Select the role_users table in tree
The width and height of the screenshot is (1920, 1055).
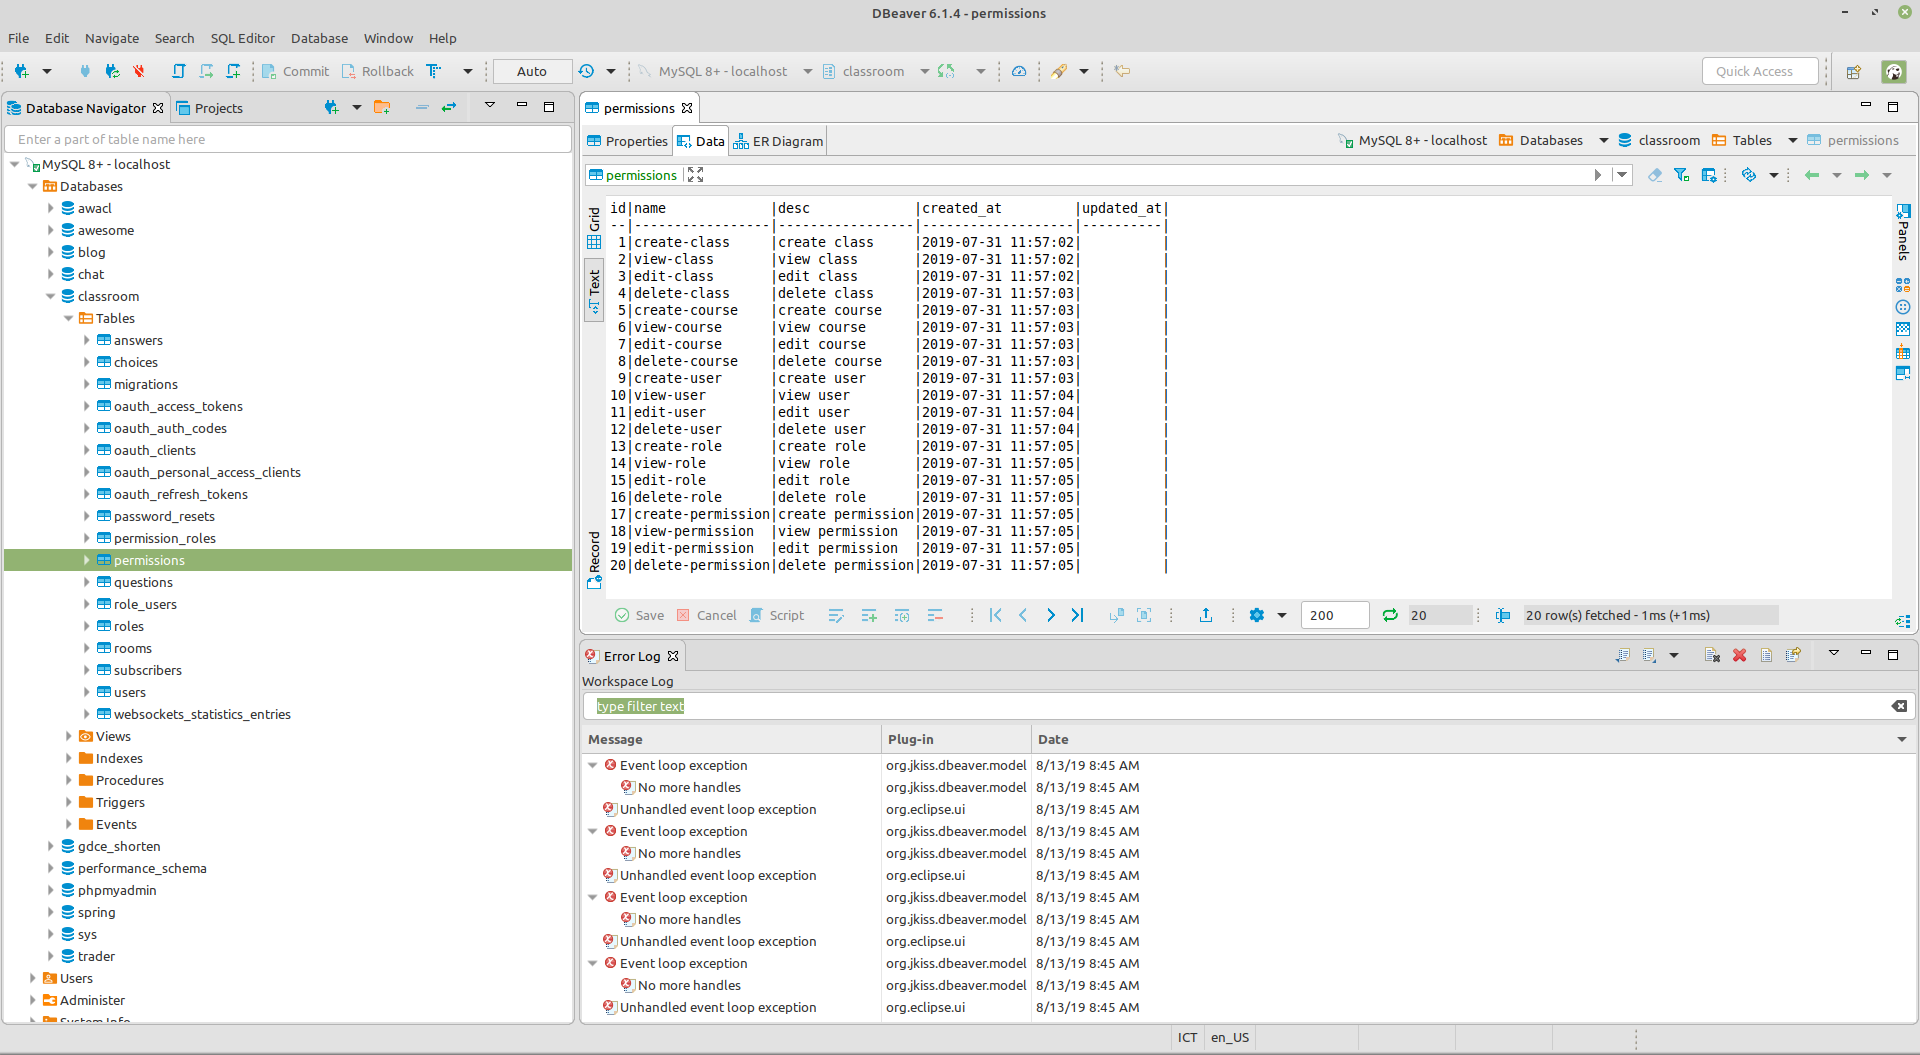point(145,604)
